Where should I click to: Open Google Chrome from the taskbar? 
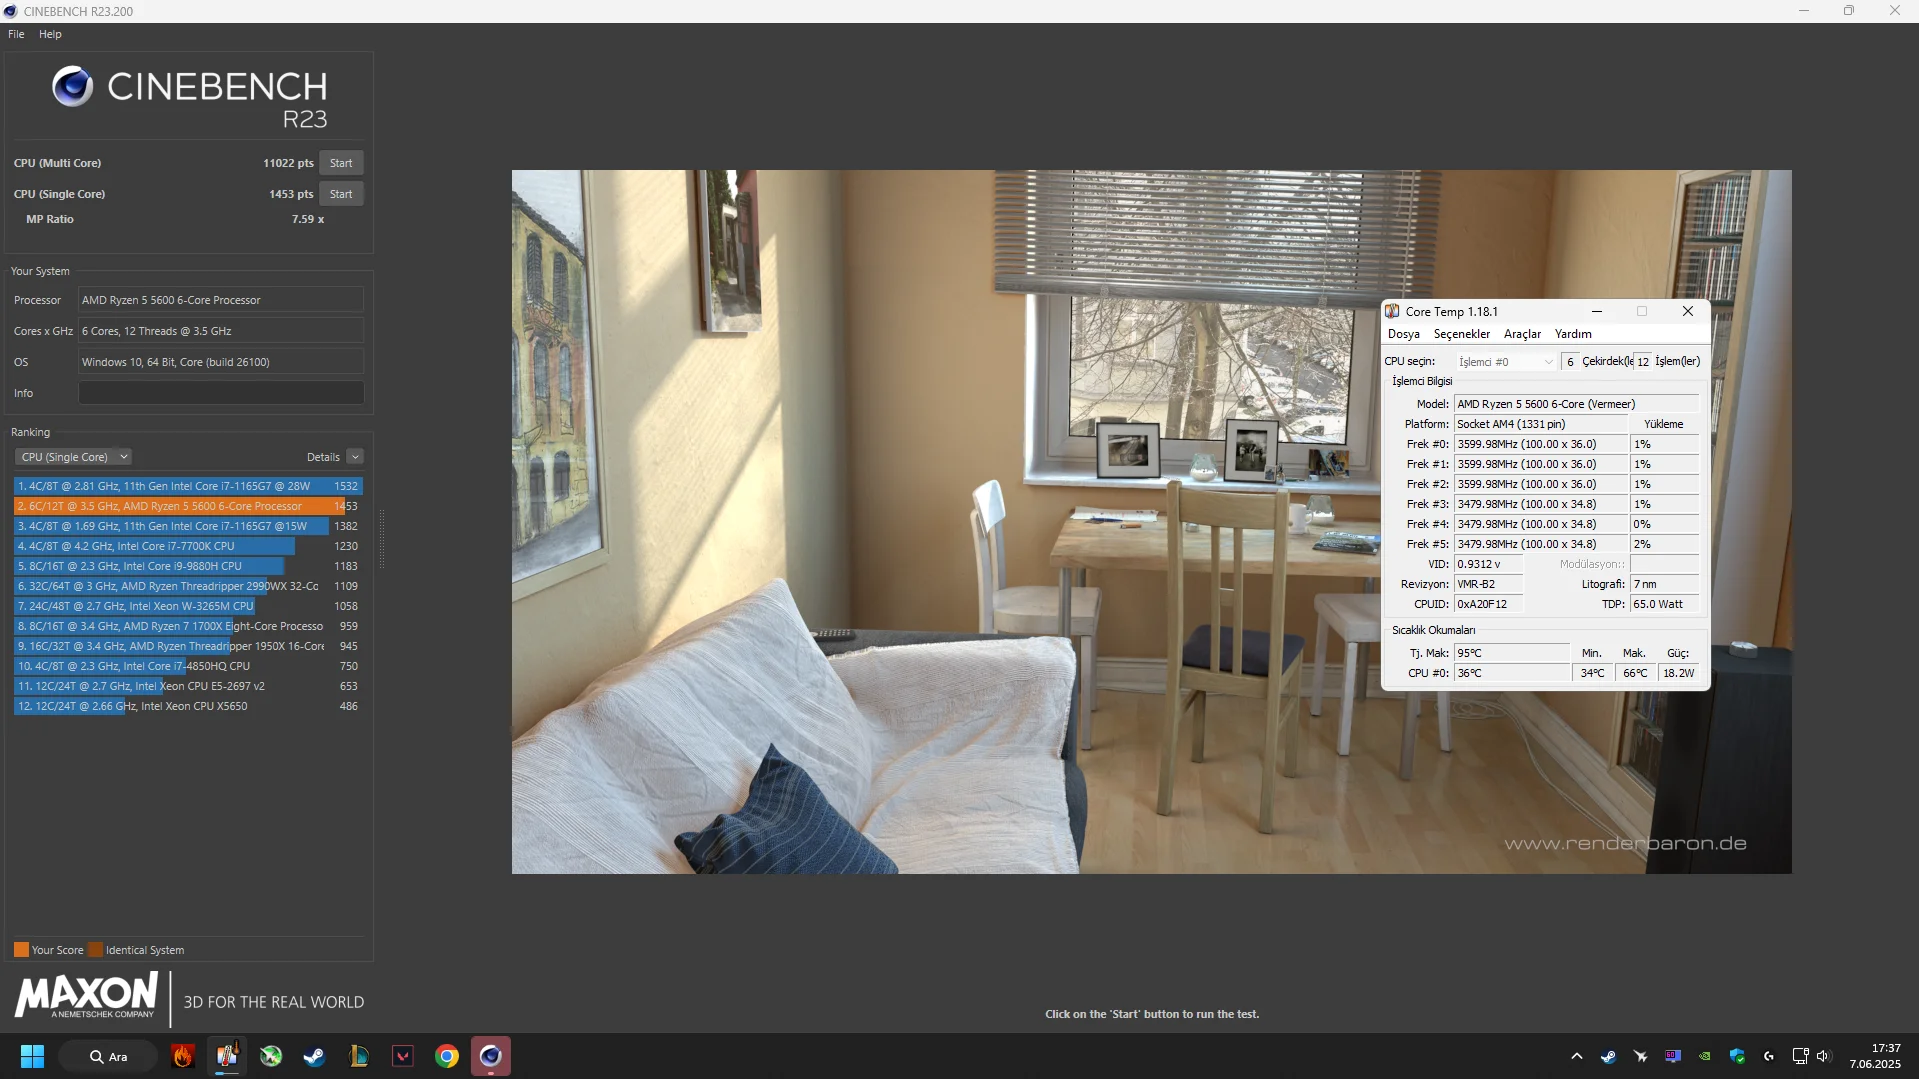point(447,1056)
